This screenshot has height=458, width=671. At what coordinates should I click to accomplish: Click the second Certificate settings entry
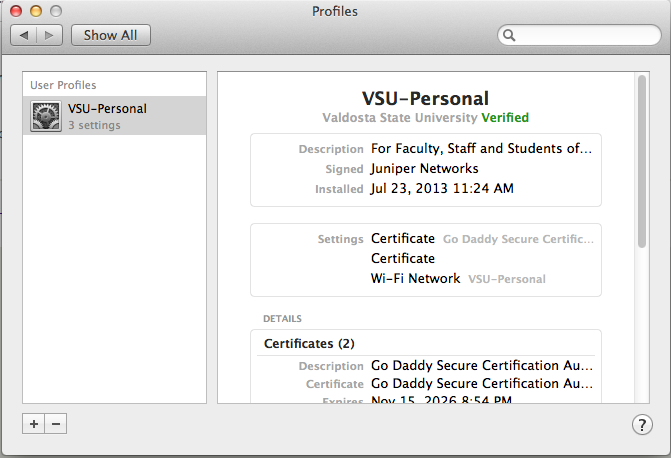point(403,259)
